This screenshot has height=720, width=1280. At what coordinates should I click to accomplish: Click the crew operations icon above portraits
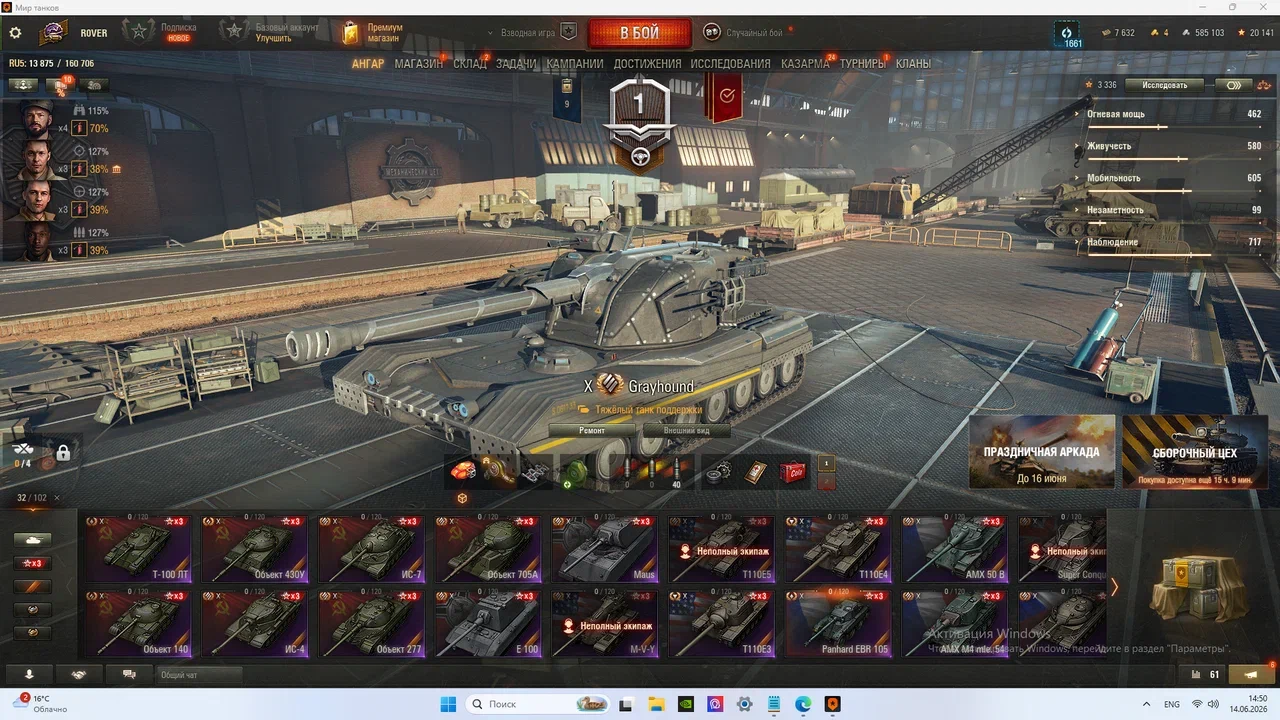click(x=23, y=85)
